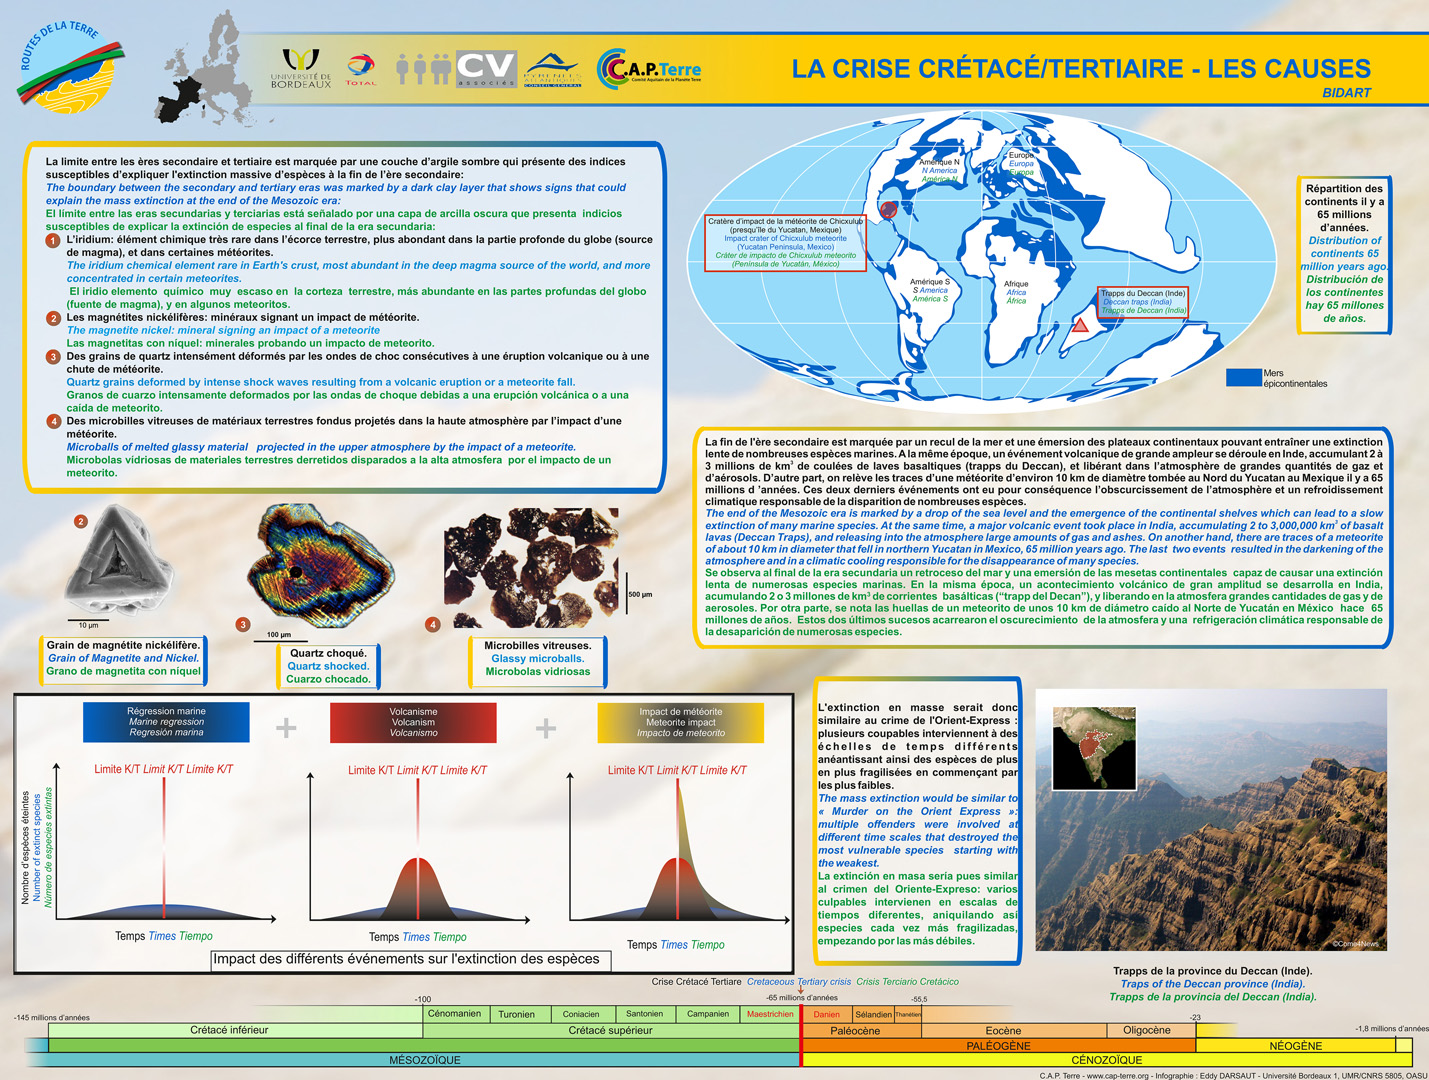Click the number 2 badge above magnetite photo
1429x1080 pixels.
[81, 521]
